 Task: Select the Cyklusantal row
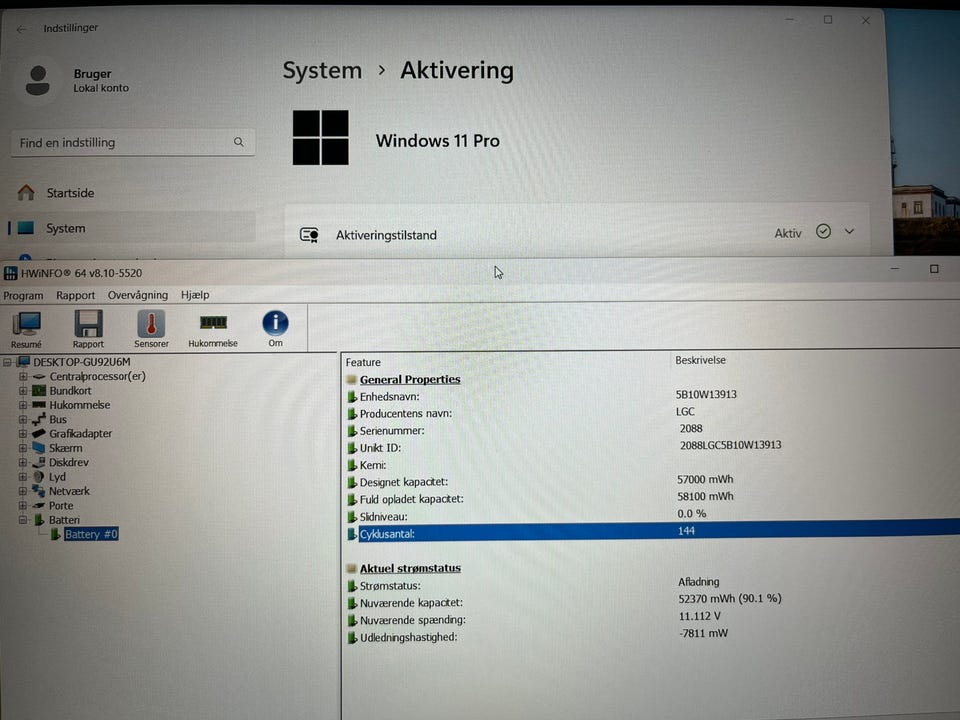pos(652,533)
